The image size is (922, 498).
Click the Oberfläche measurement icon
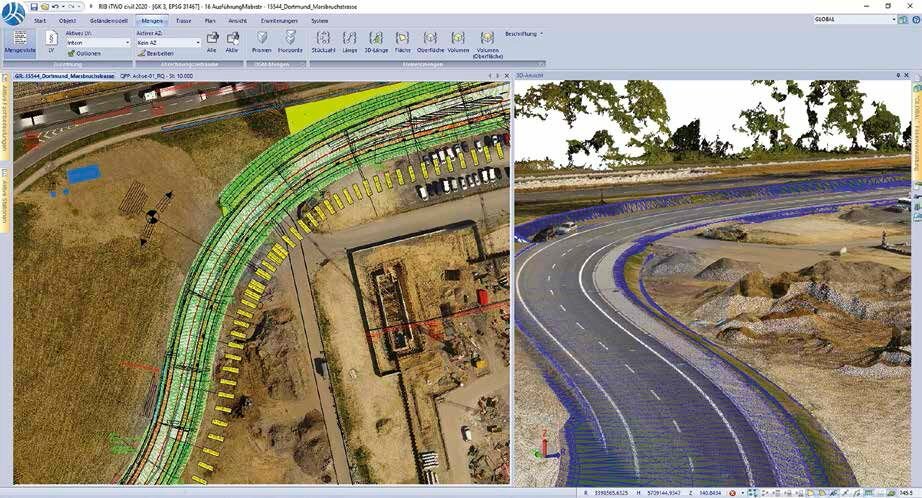click(x=430, y=42)
